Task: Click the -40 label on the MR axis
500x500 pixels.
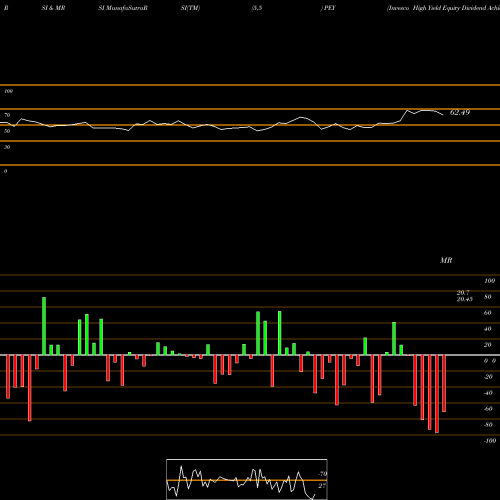Action: pos(488,393)
